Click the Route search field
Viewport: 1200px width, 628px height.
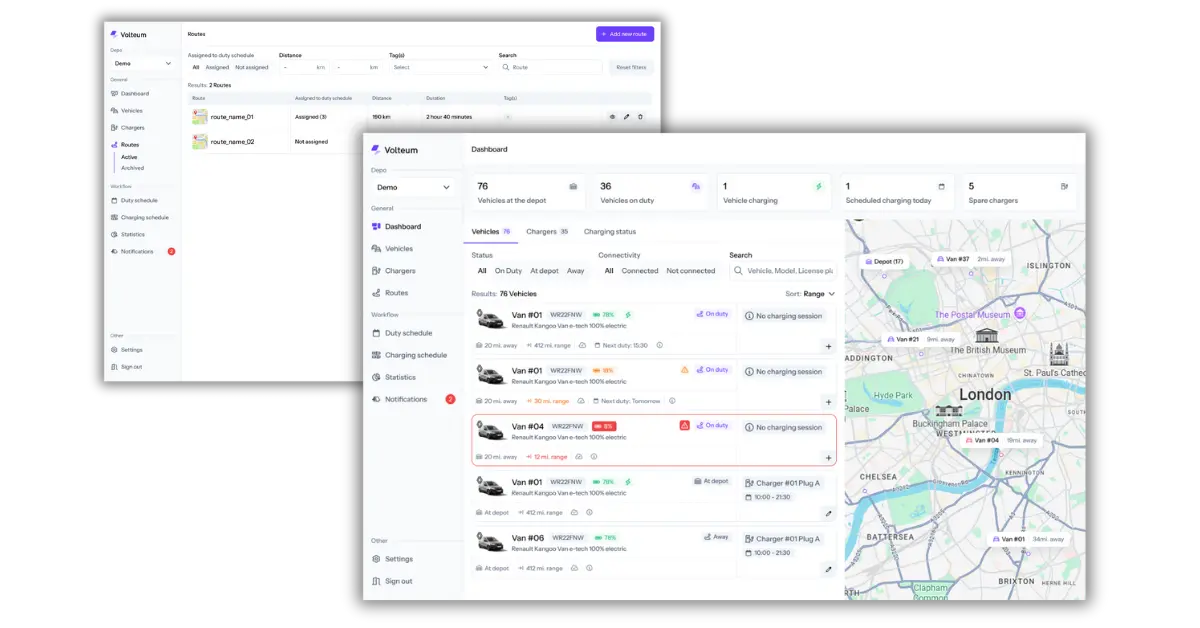click(x=551, y=67)
